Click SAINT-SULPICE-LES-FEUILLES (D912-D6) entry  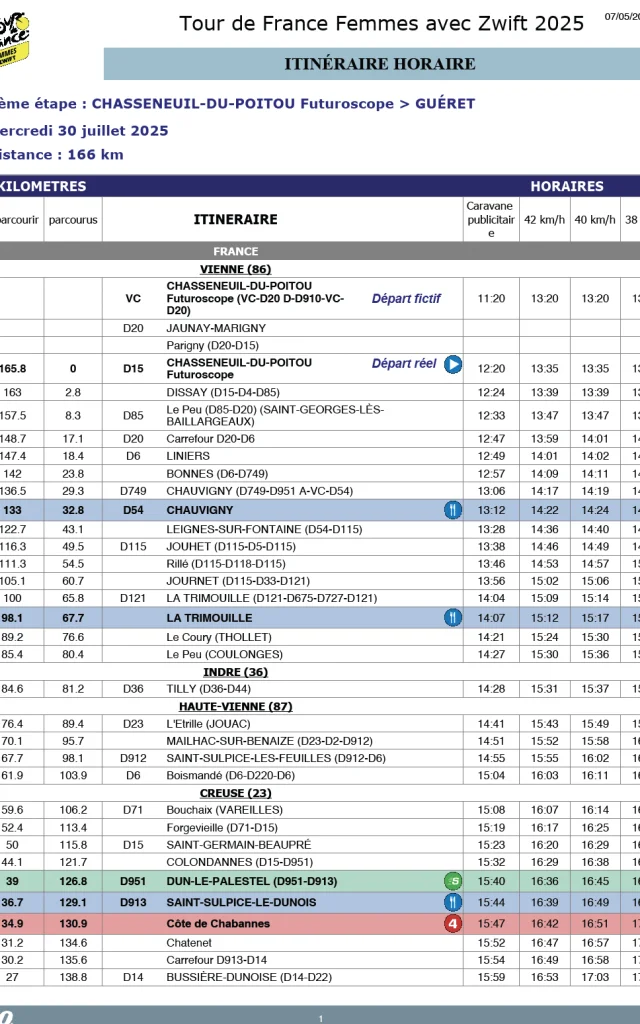276,758
